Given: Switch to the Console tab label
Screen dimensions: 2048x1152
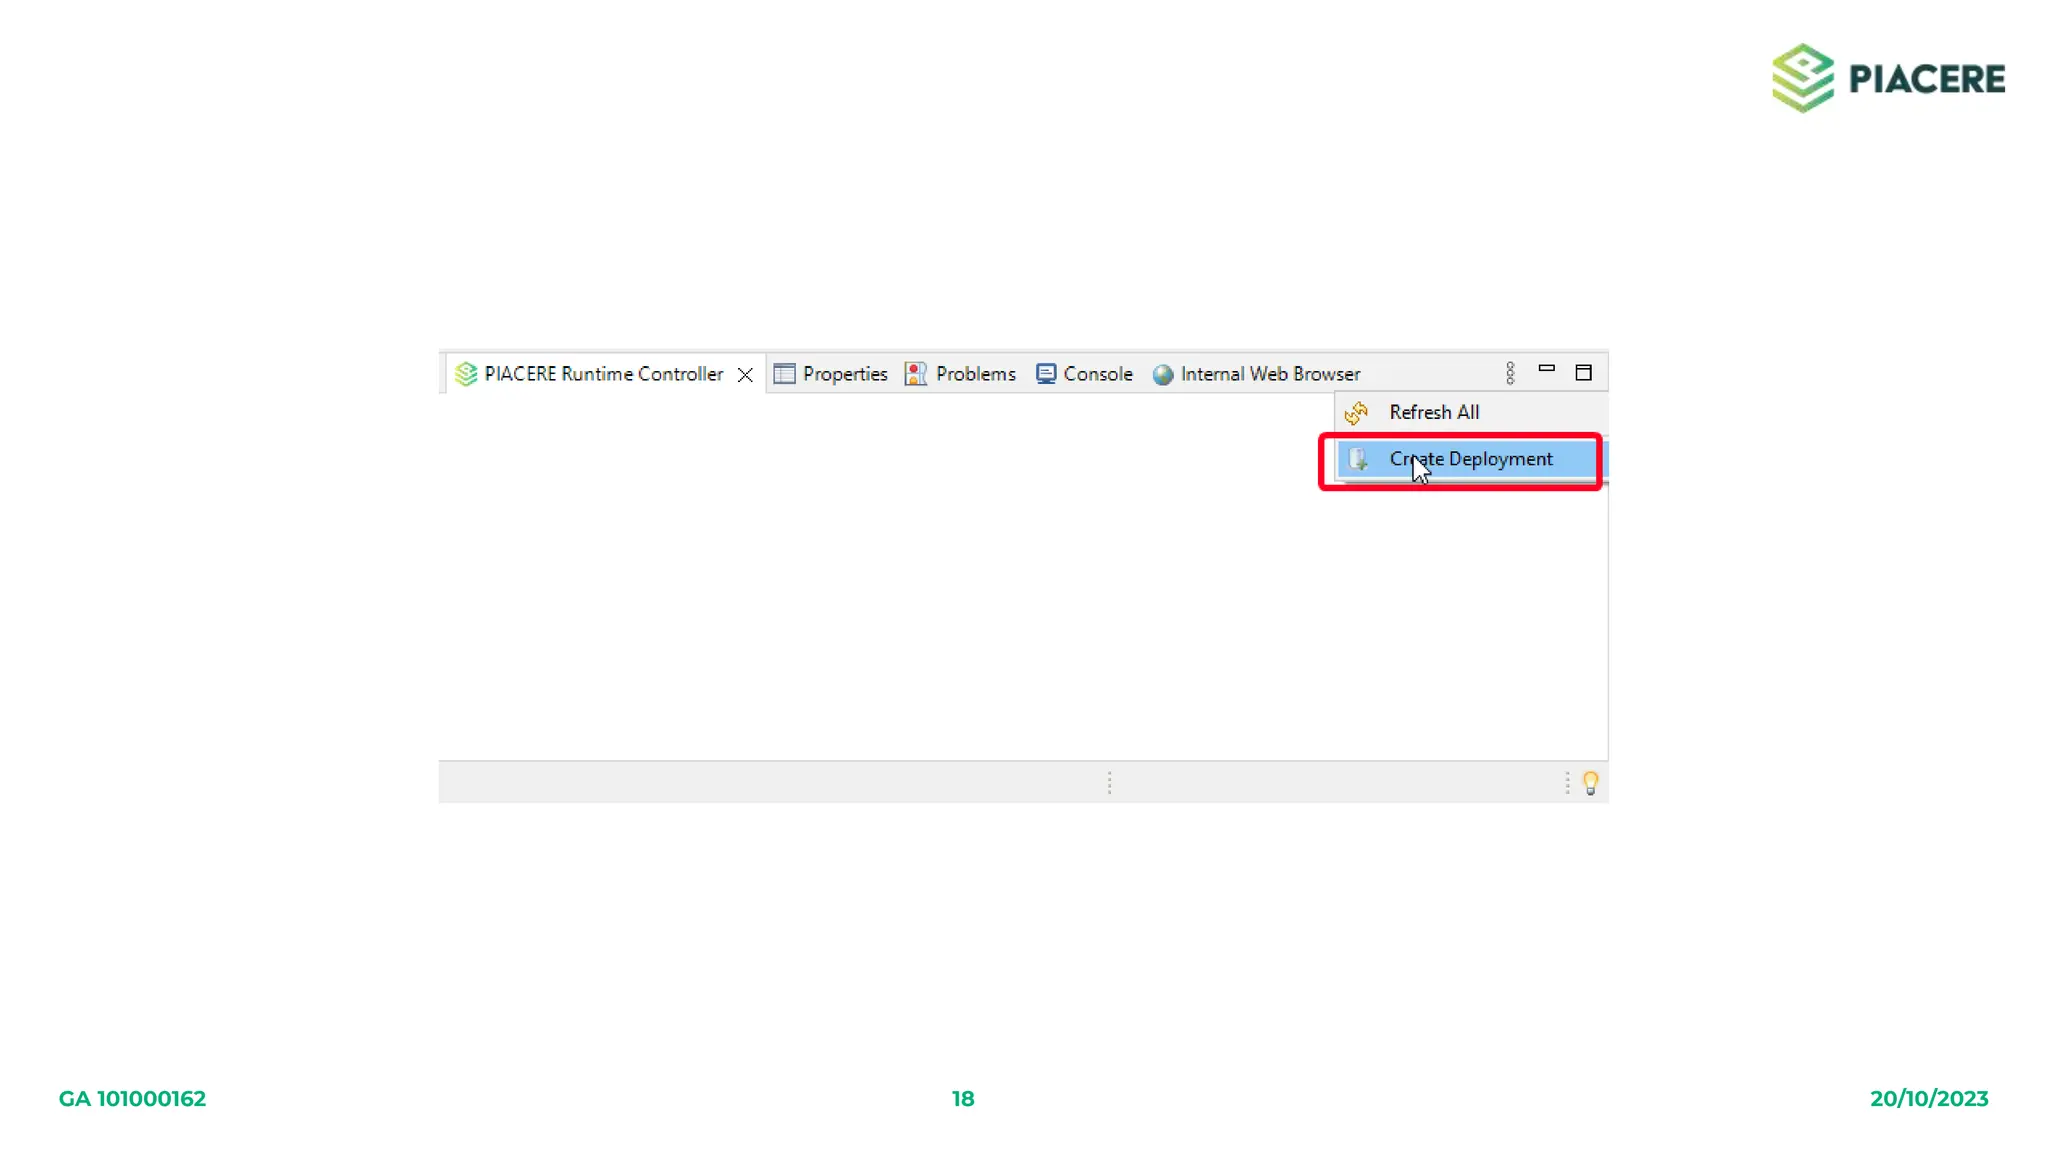Looking at the screenshot, I should tap(1098, 374).
